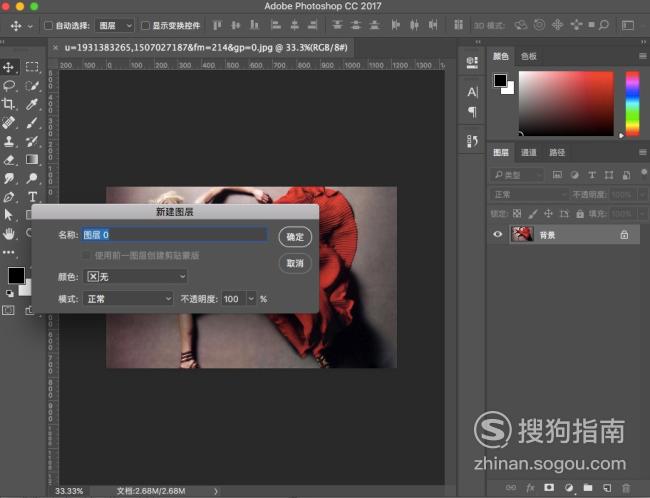The image size is (650, 498).
Task: Select the Healing Brush tool
Action: click(9, 122)
